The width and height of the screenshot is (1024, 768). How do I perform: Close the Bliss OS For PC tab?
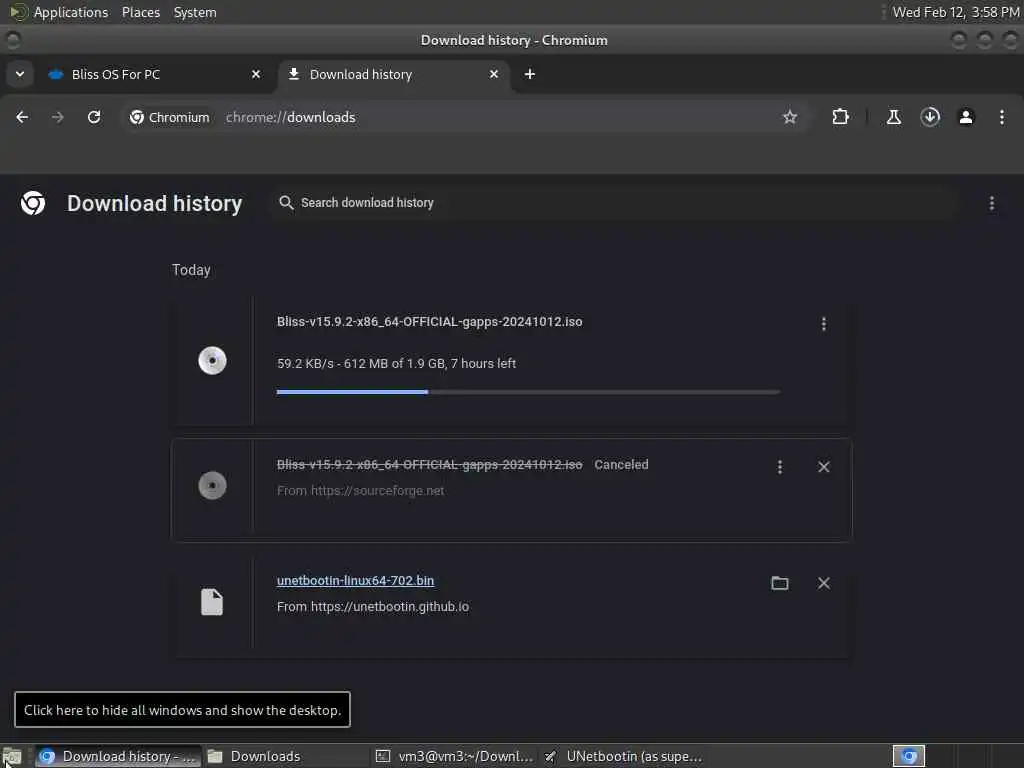click(256, 74)
